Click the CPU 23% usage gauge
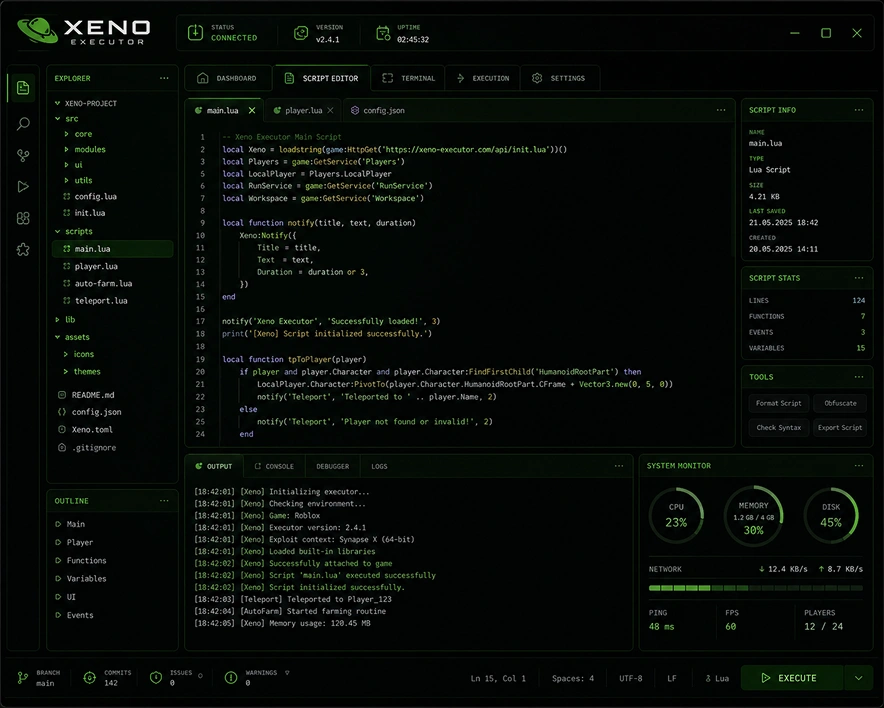This screenshot has height=708, width=884. pyautogui.click(x=676, y=516)
